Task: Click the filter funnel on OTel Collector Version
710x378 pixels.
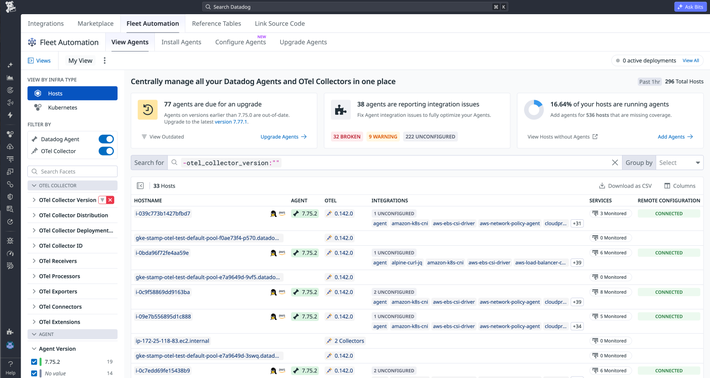Action: tap(102, 200)
